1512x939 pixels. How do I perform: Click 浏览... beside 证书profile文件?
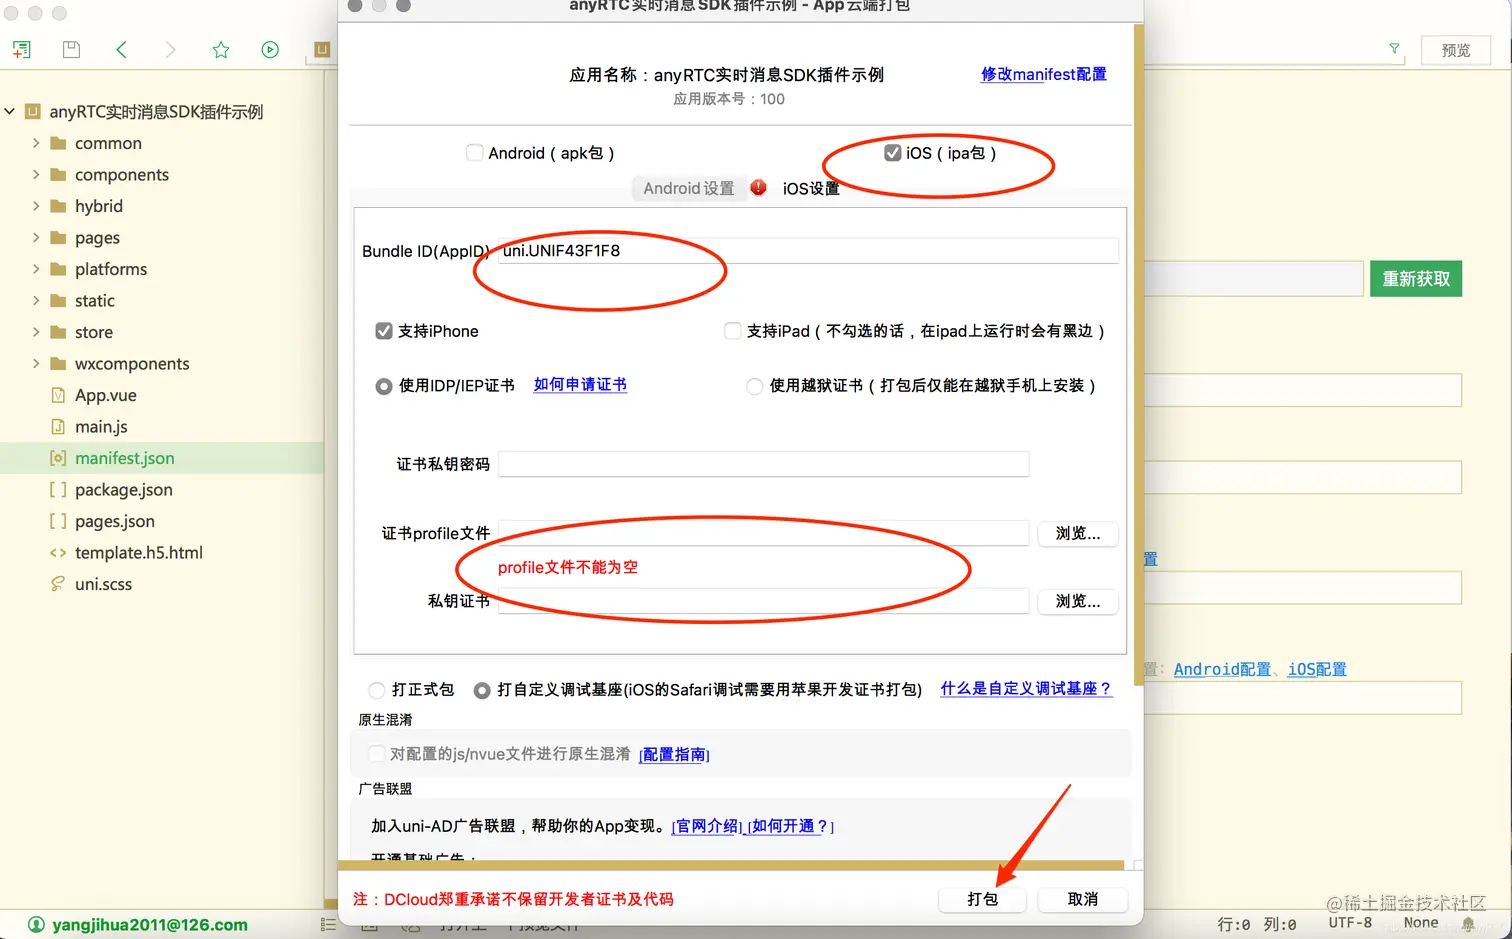[x=1078, y=533]
